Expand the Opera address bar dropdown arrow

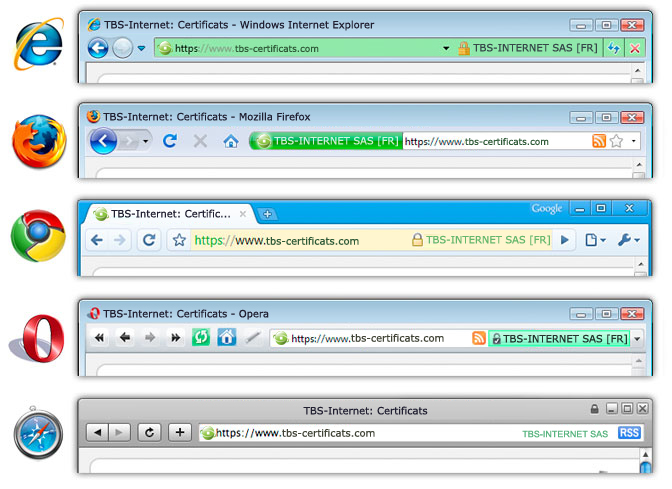pos(637,339)
